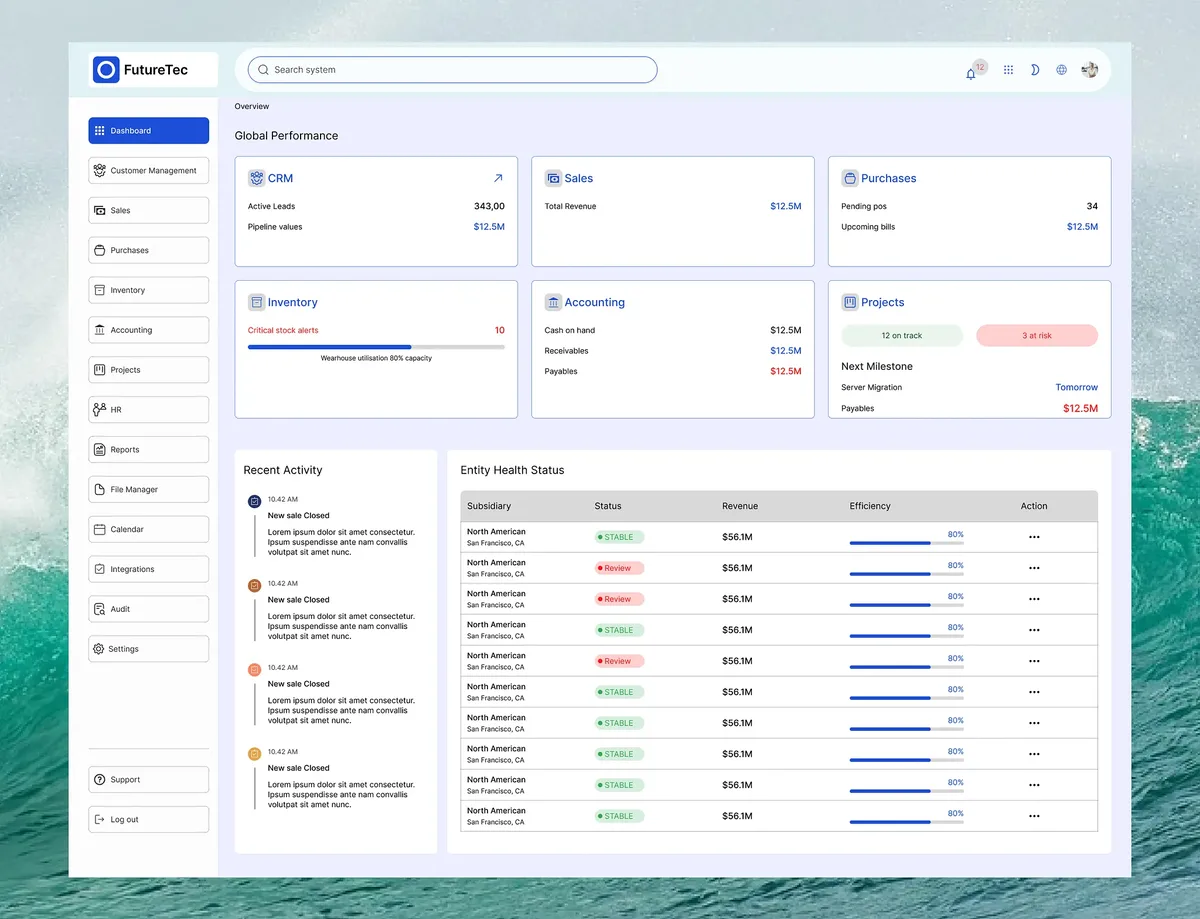Click Review badge in second table row
The width and height of the screenshot is (1200, 919).
[x=619, y=568]
